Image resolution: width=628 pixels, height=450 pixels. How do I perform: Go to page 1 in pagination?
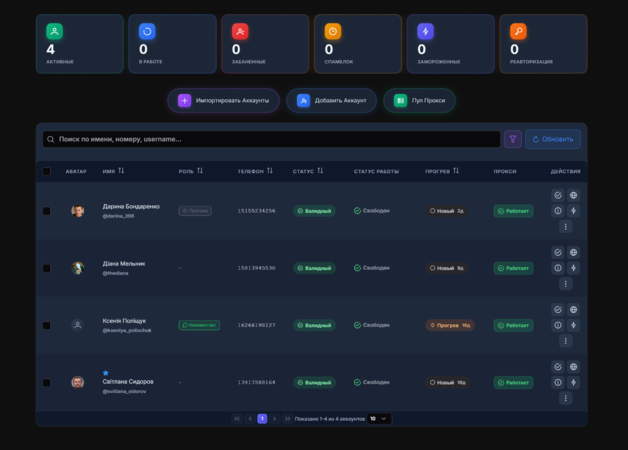tap(262, 419)
